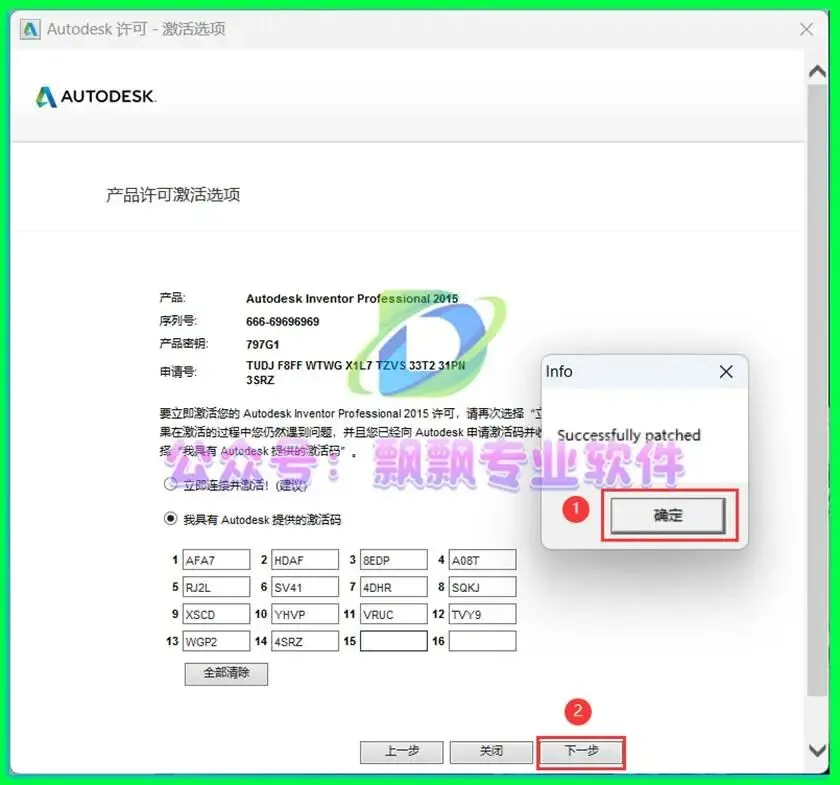
Task: Click activation code field 7 containing 4DHR
Action: coord(394,587)
